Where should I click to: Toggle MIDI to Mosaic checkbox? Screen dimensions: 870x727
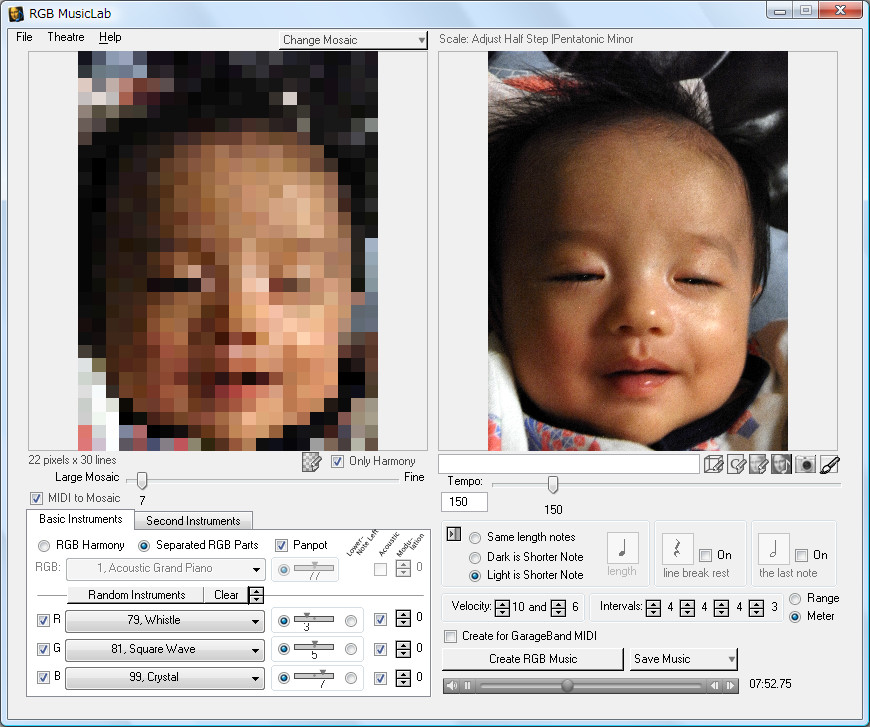pos(37,498)
